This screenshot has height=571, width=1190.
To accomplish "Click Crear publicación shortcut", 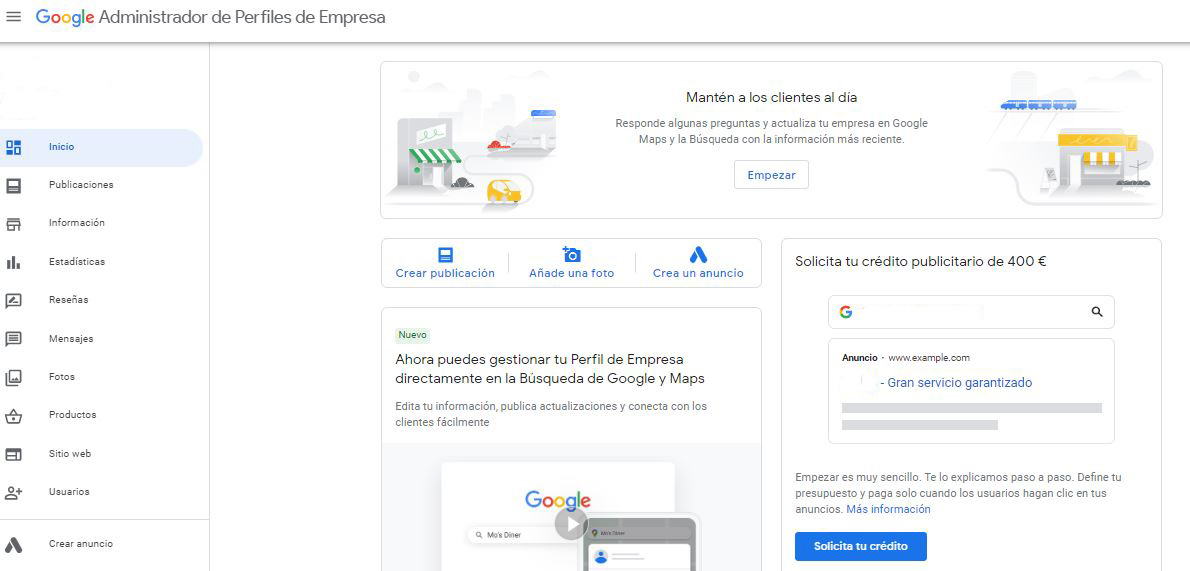I will [x=445, y=263].
